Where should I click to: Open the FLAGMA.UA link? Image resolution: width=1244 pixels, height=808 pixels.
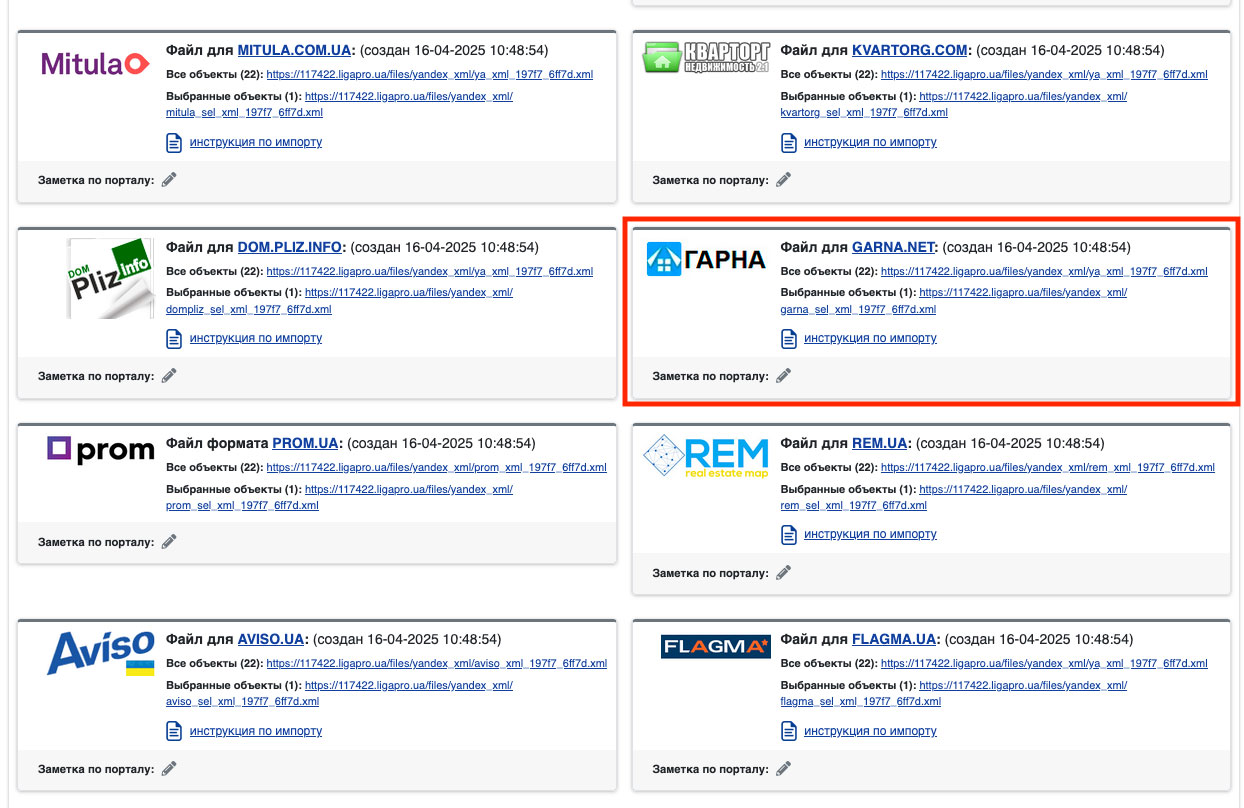point(893,639)
